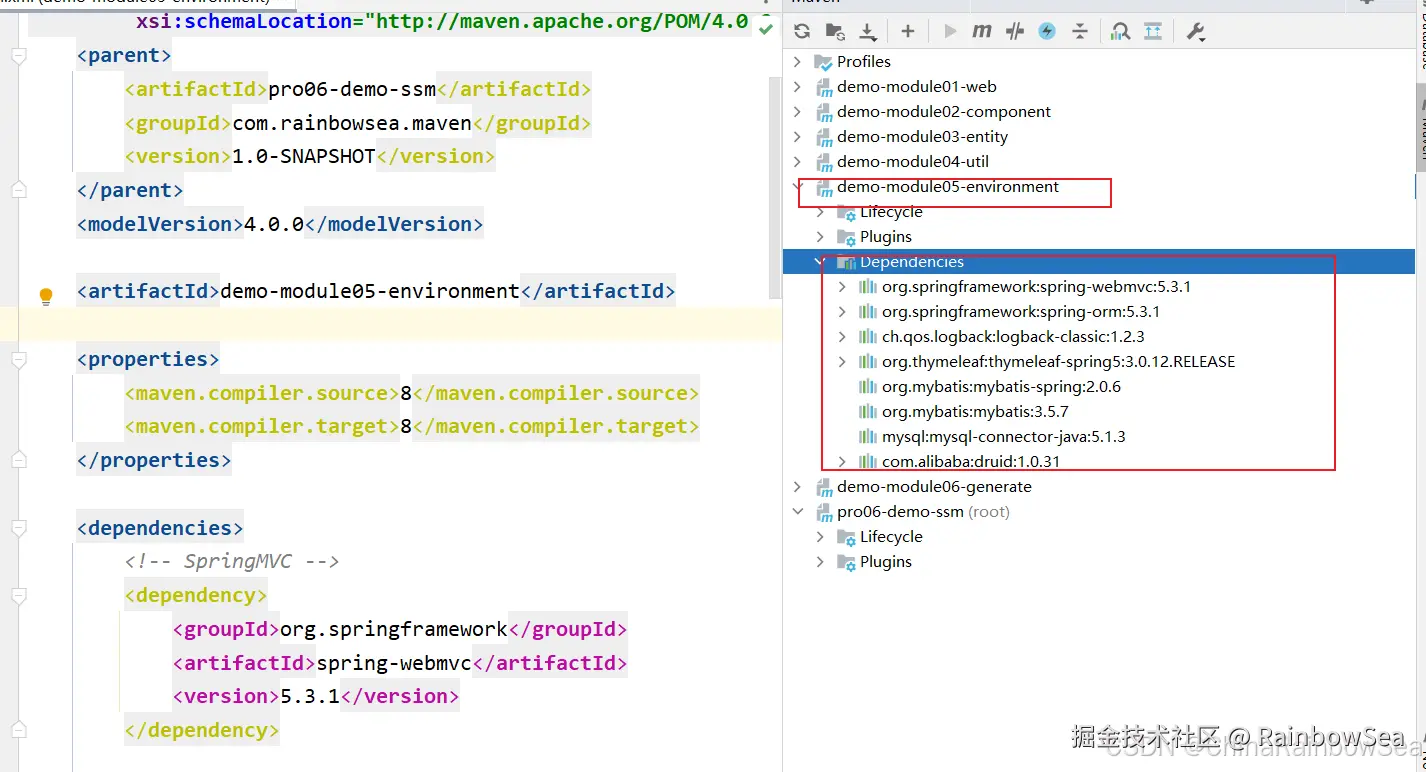Expand Lifecycle under pro06-demo-ssm

(820, 537)
